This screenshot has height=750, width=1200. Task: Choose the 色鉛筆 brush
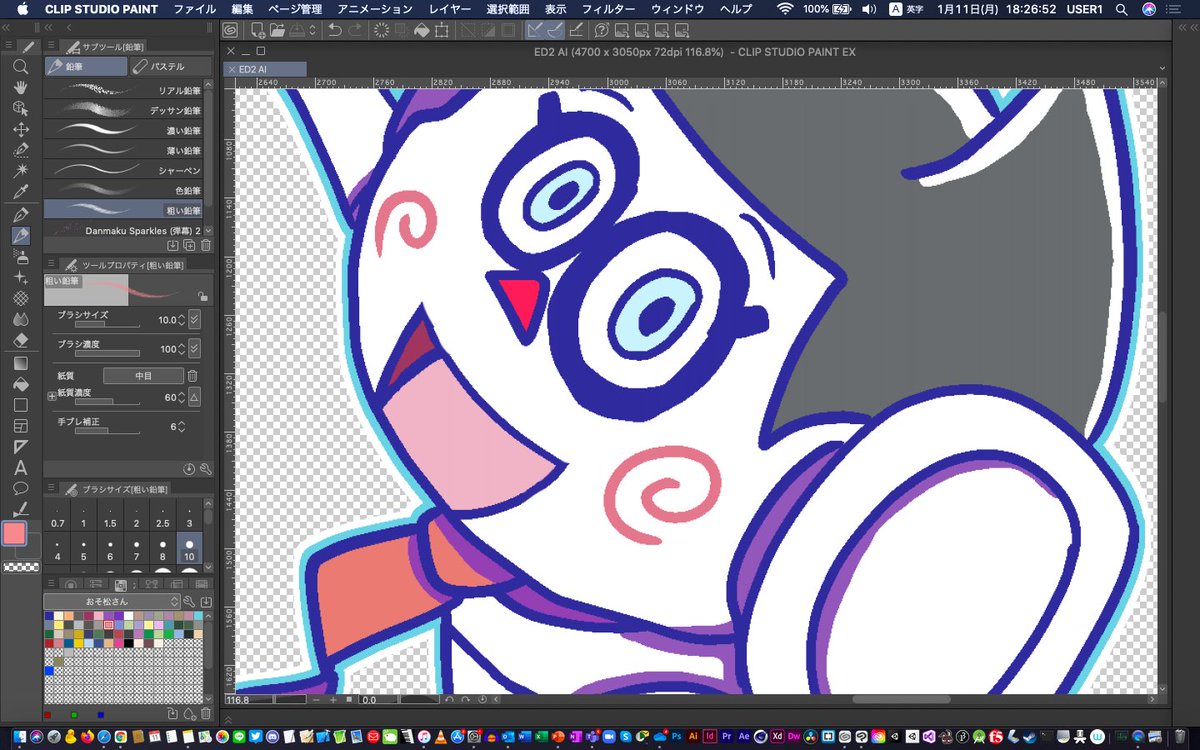124,190
